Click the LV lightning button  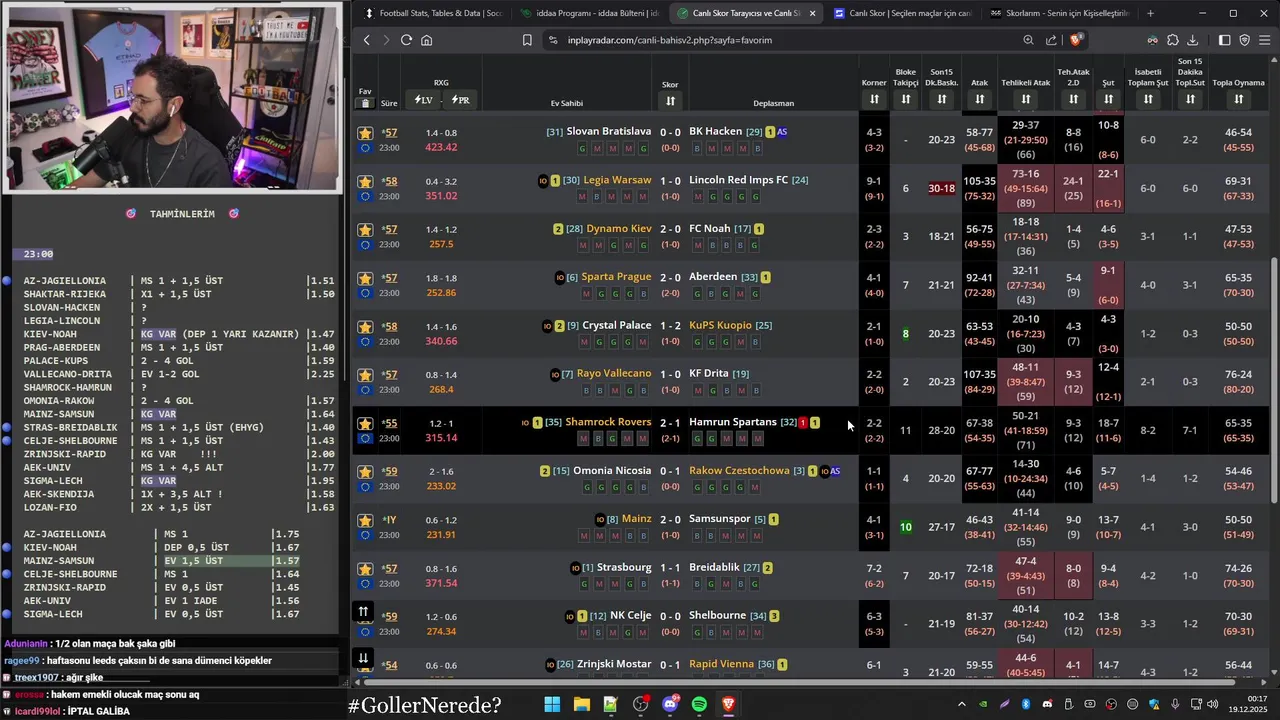(423, 100)
